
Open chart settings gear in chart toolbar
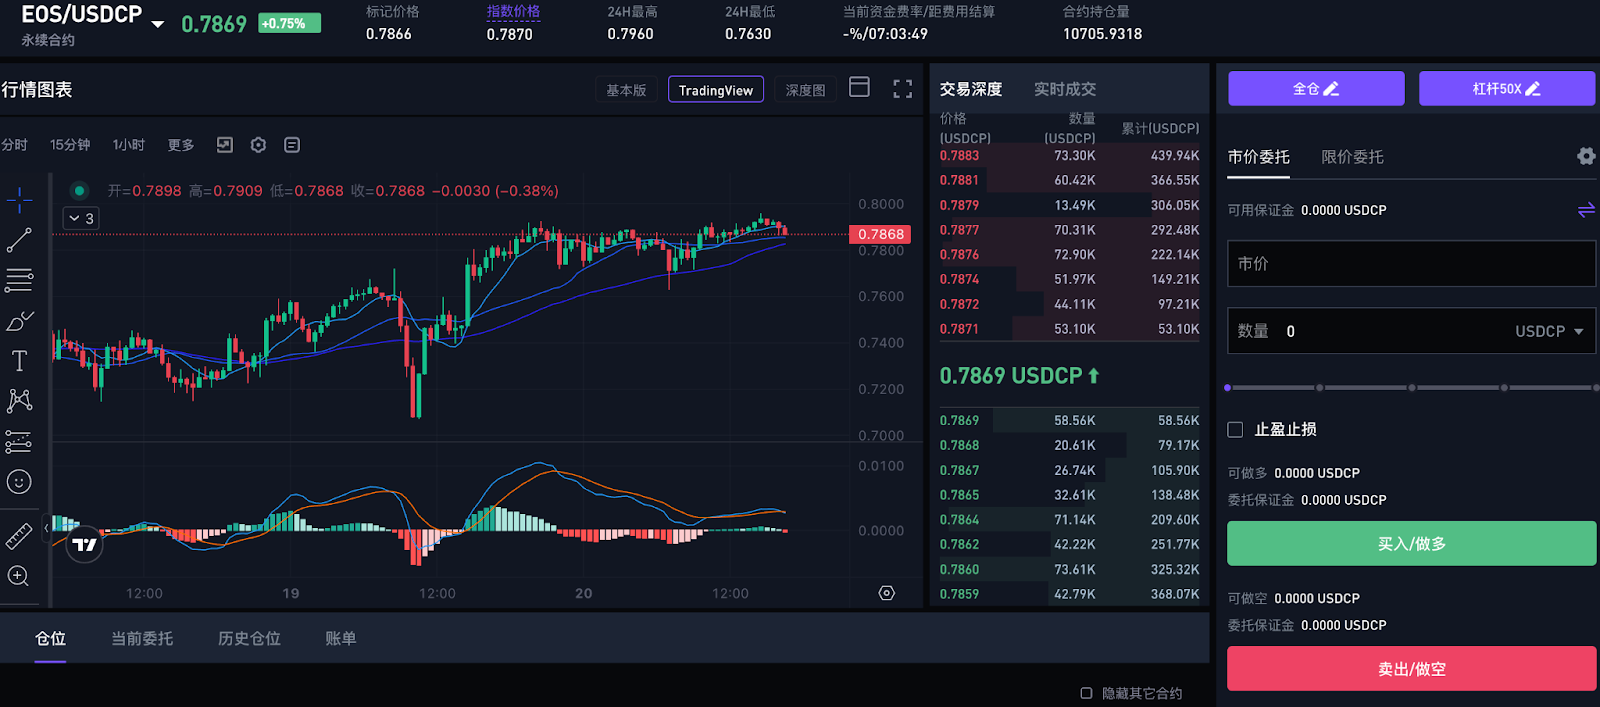258,145
